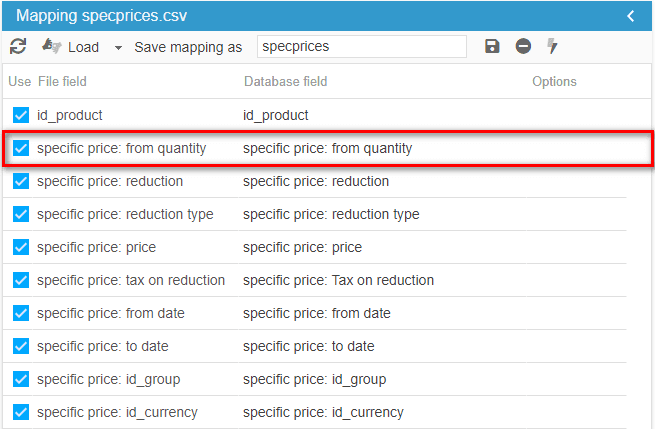This screenshot has height=429, width=655.
Task: Toggle the from quantity row checkbox
Action: click(x=21, y=149)
